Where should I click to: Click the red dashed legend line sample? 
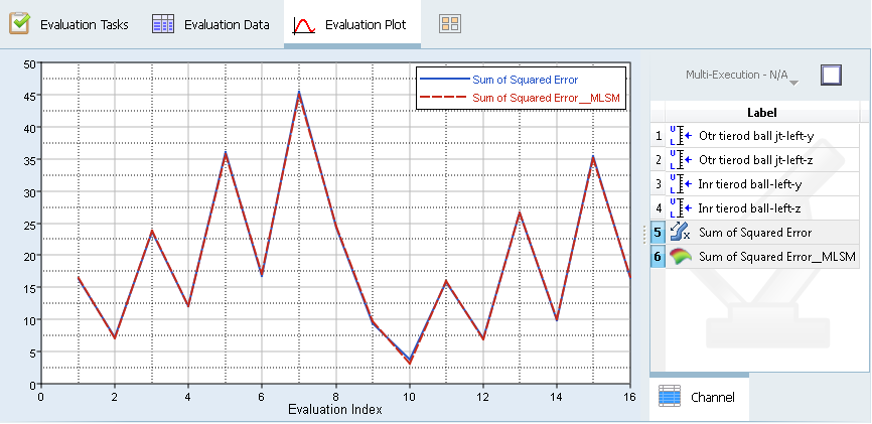(x=444, y=97)
